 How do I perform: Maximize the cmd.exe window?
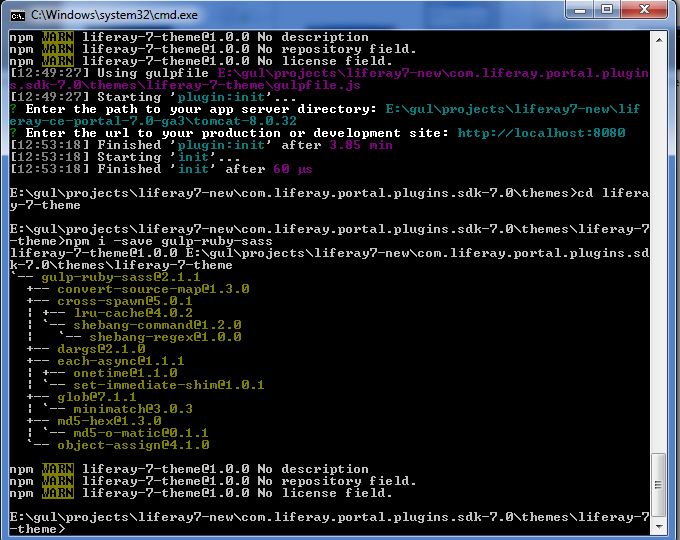[607, 10]
